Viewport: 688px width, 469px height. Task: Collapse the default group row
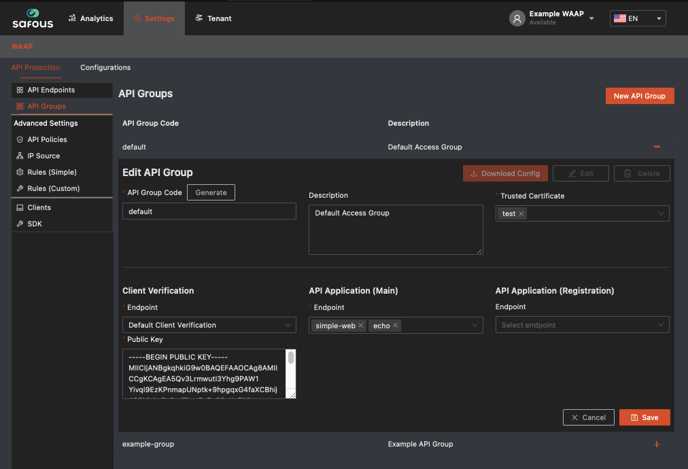point(656,147)
